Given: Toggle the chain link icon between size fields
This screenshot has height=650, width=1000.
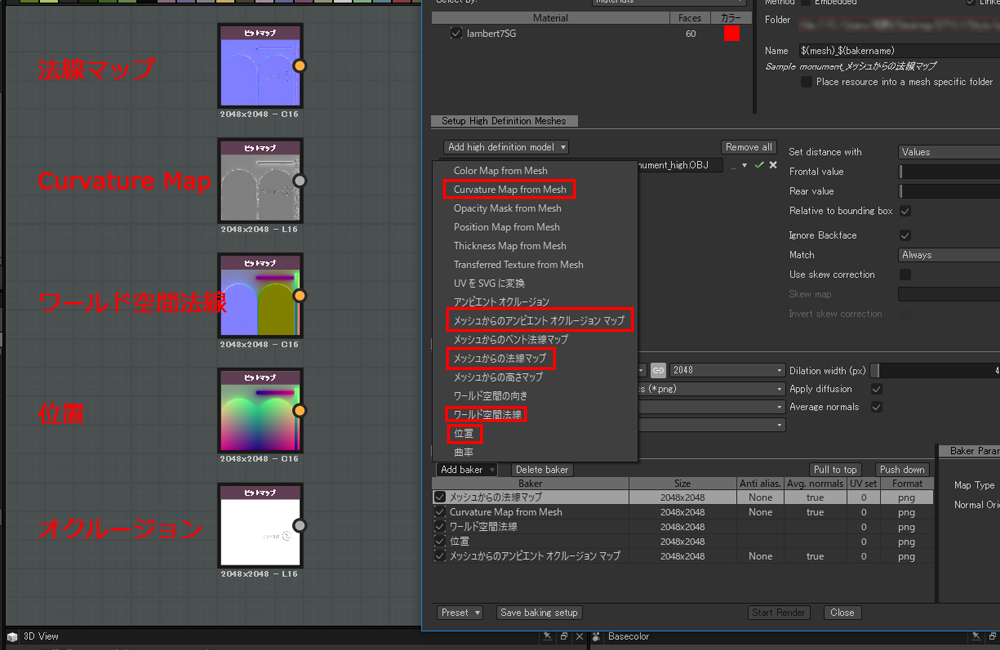Looking at the screenshot, I should click(x=658, y=370).
